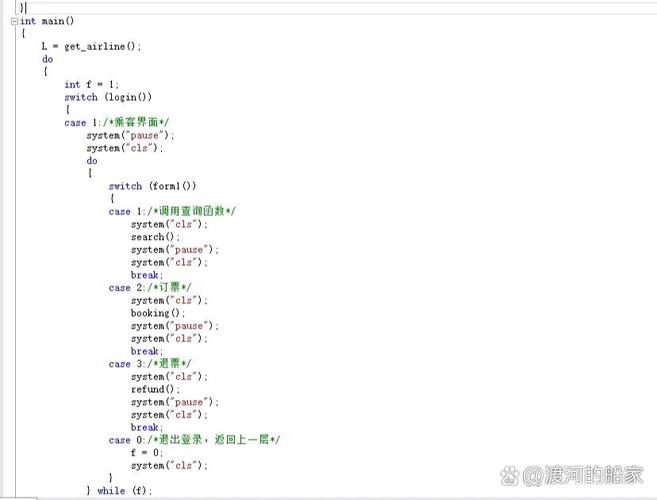Click the 调用查询函数 comment
This screenshot has height=500, width=657.
(x=190, y=212)
